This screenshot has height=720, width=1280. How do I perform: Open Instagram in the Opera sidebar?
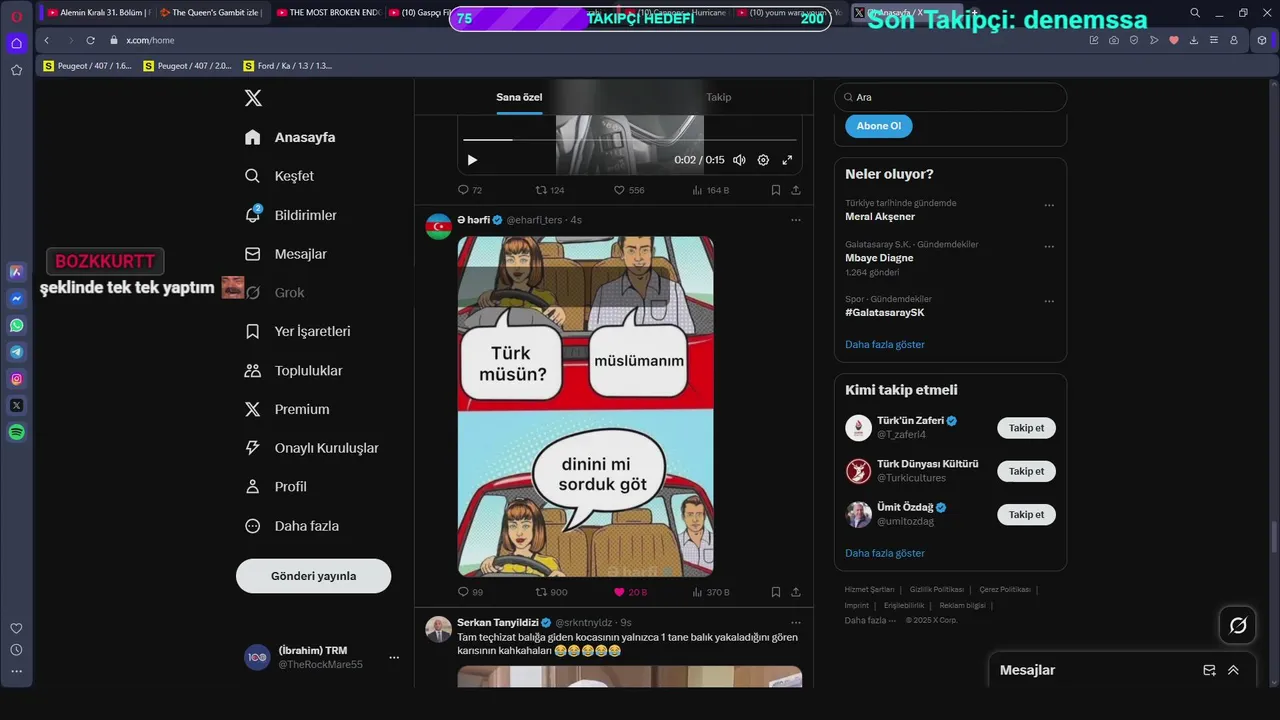[x=17, y=379]
